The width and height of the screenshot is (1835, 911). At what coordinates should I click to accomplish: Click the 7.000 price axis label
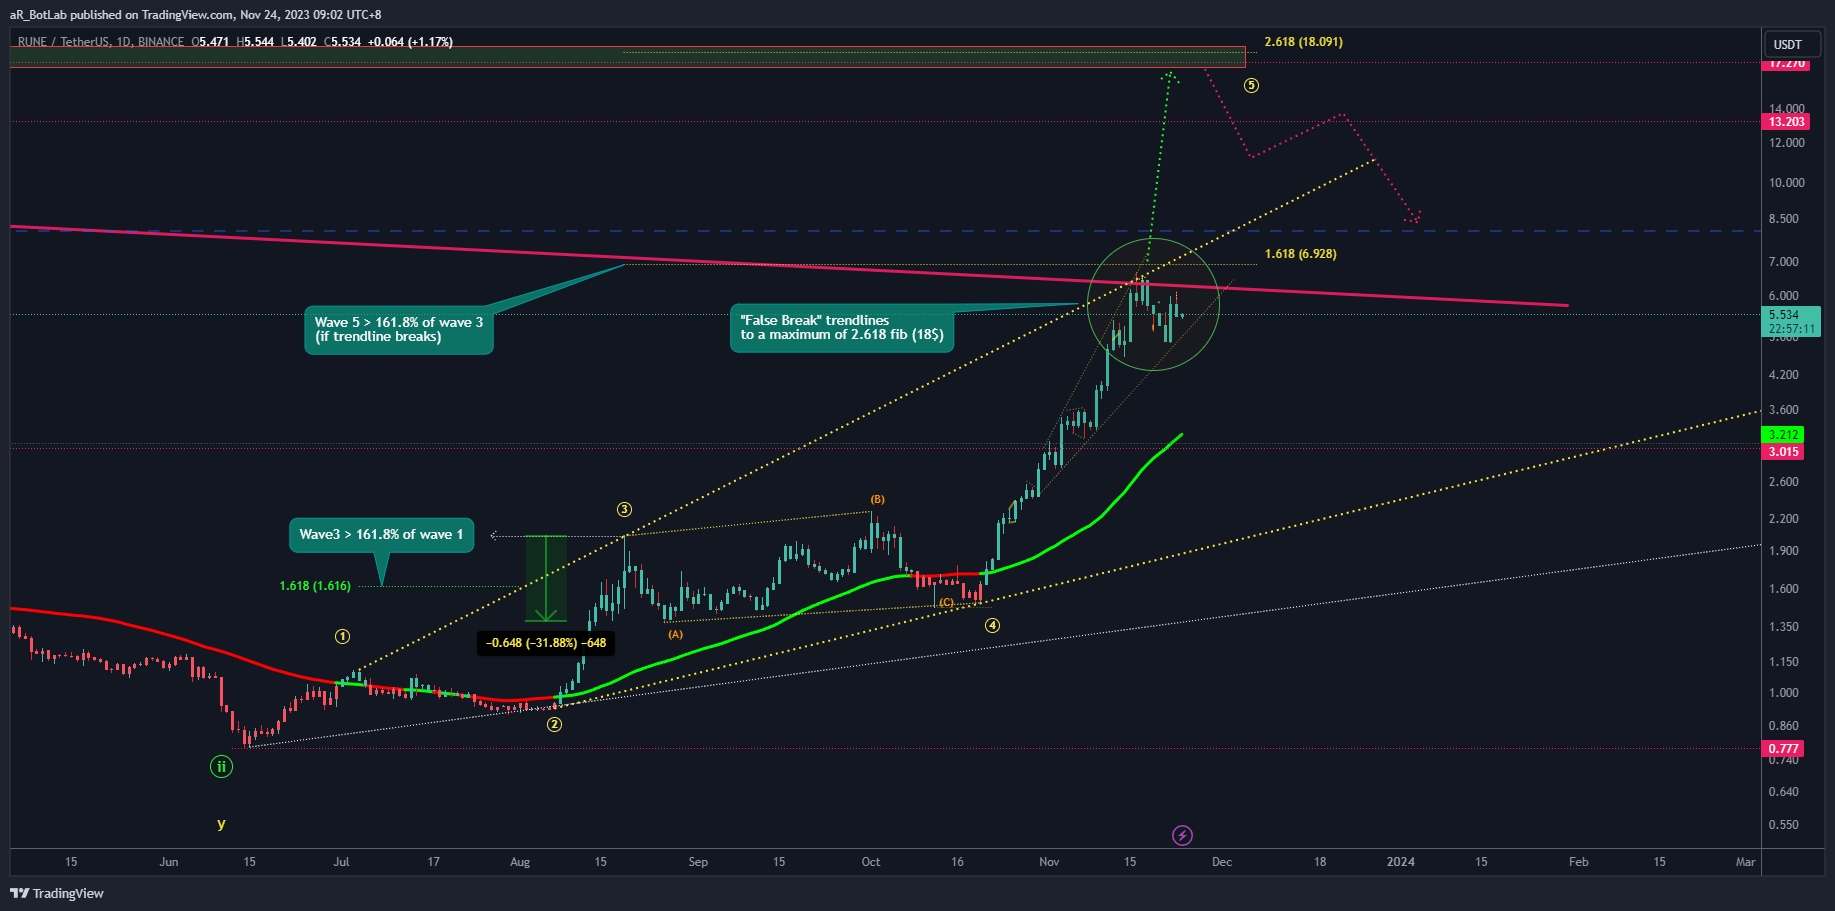click(x=1783, y=262)
